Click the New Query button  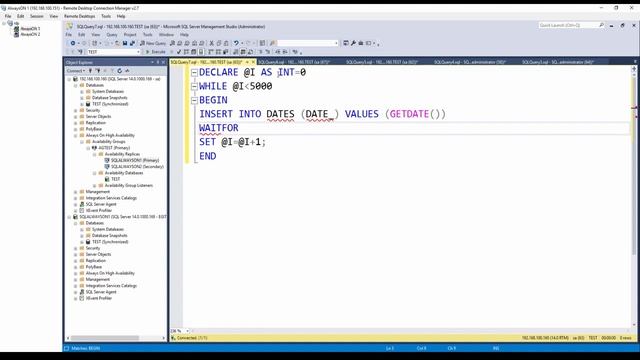pos(153,43)
